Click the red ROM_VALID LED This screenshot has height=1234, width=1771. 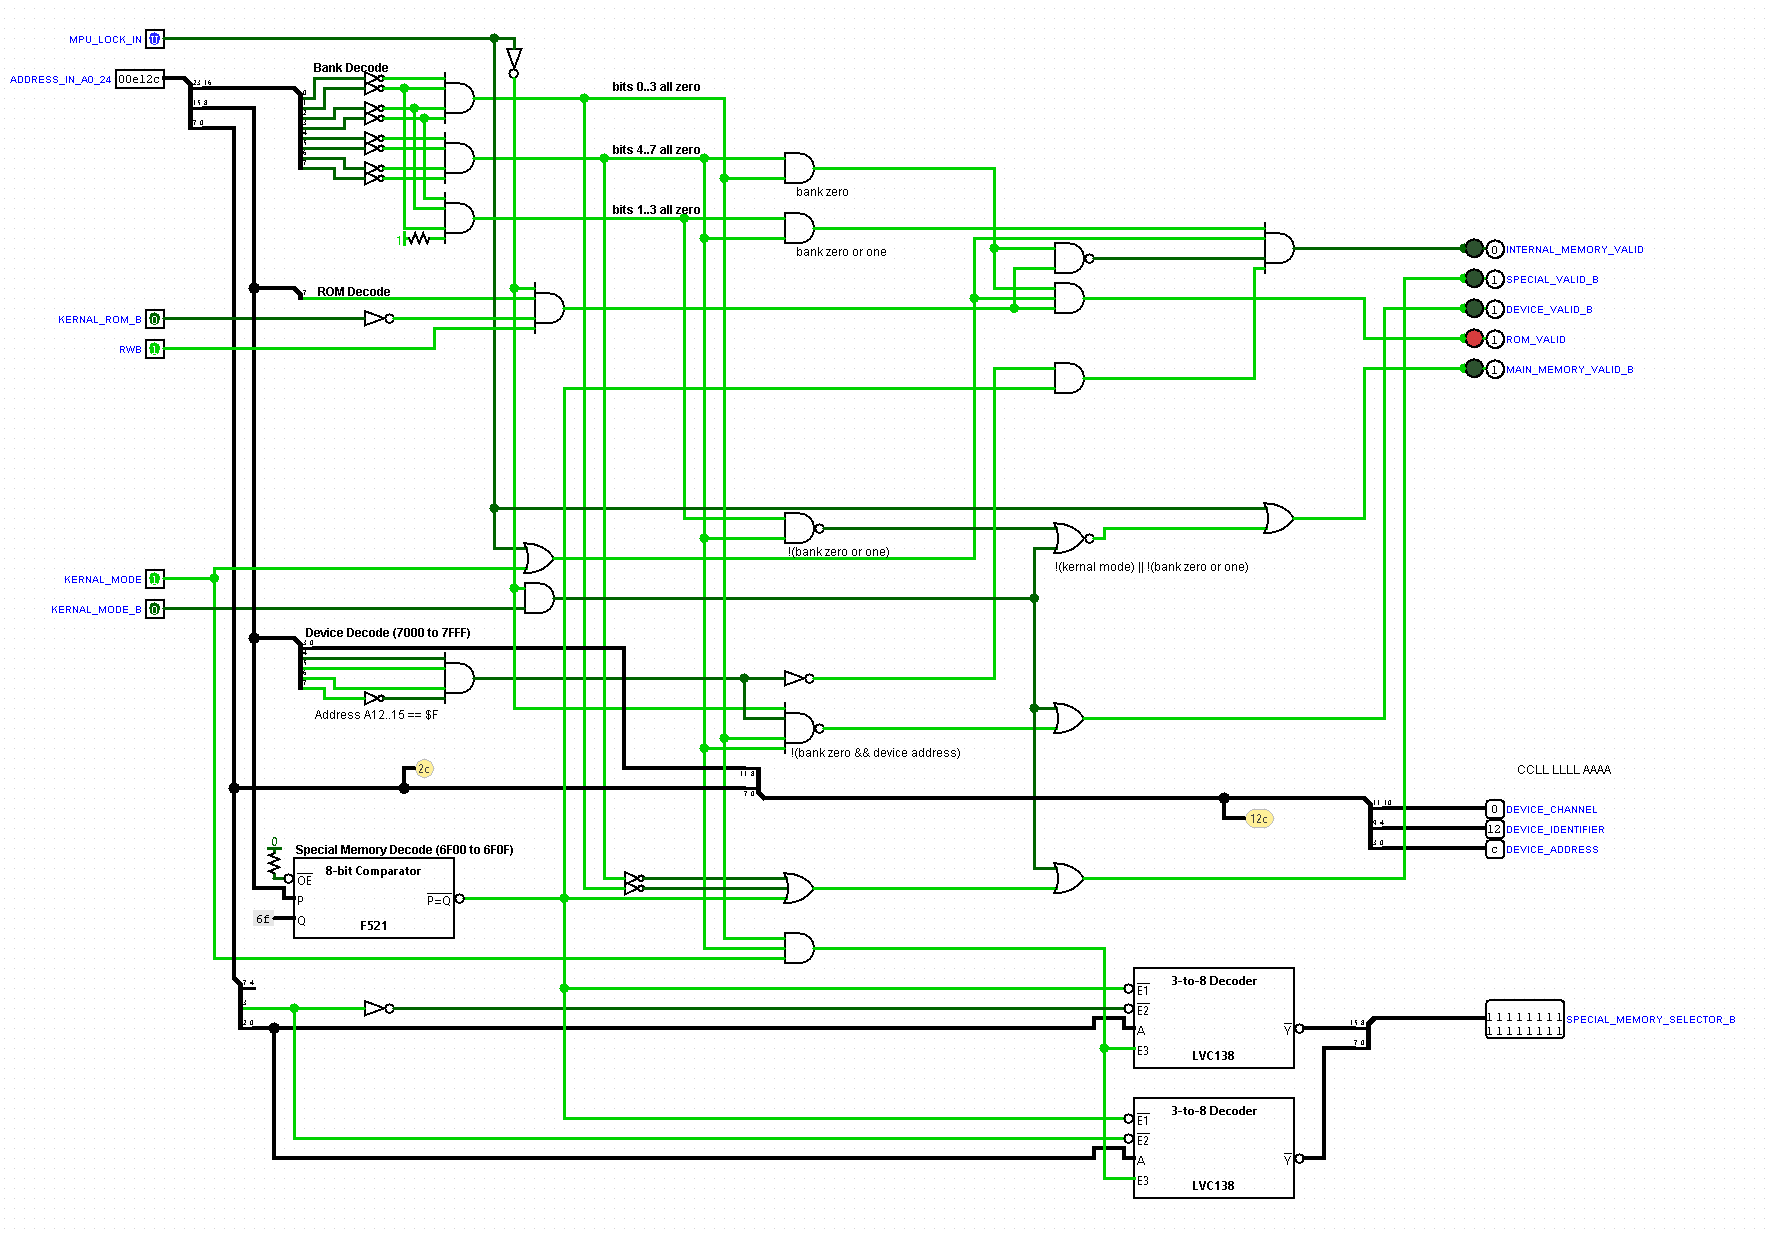[x=1474, y=339]
